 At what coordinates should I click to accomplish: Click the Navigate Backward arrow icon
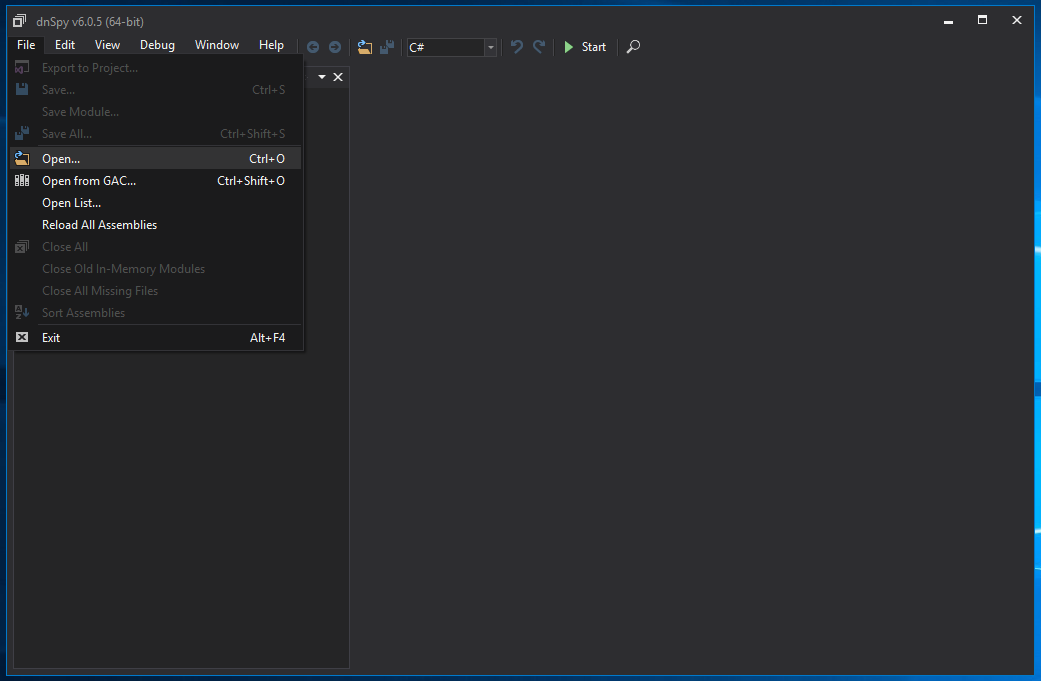click(313, 47)
